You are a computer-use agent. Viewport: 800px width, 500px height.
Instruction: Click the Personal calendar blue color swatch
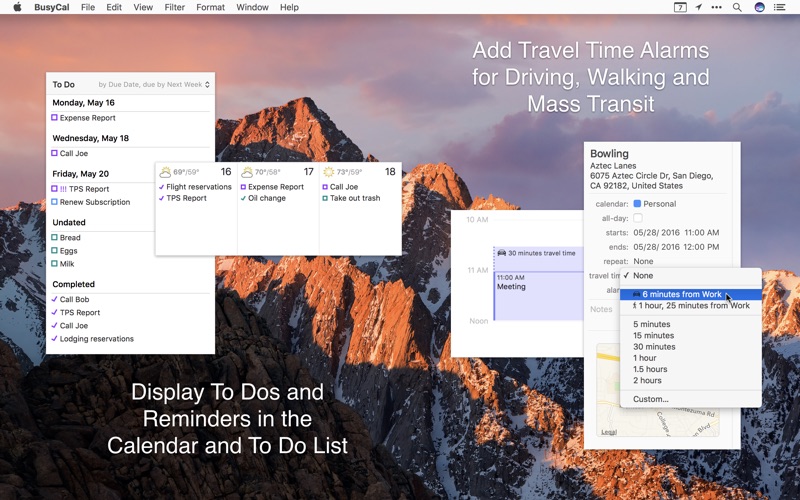637,204
